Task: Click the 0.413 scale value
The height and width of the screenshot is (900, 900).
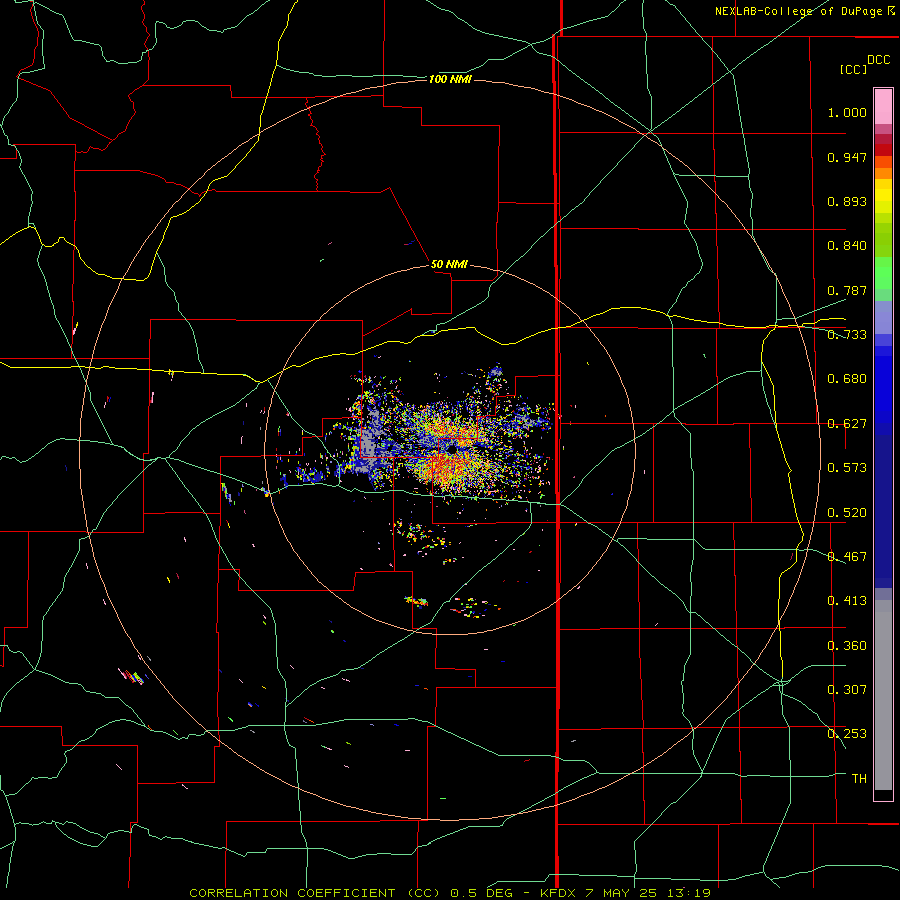Action: [847, 601]
